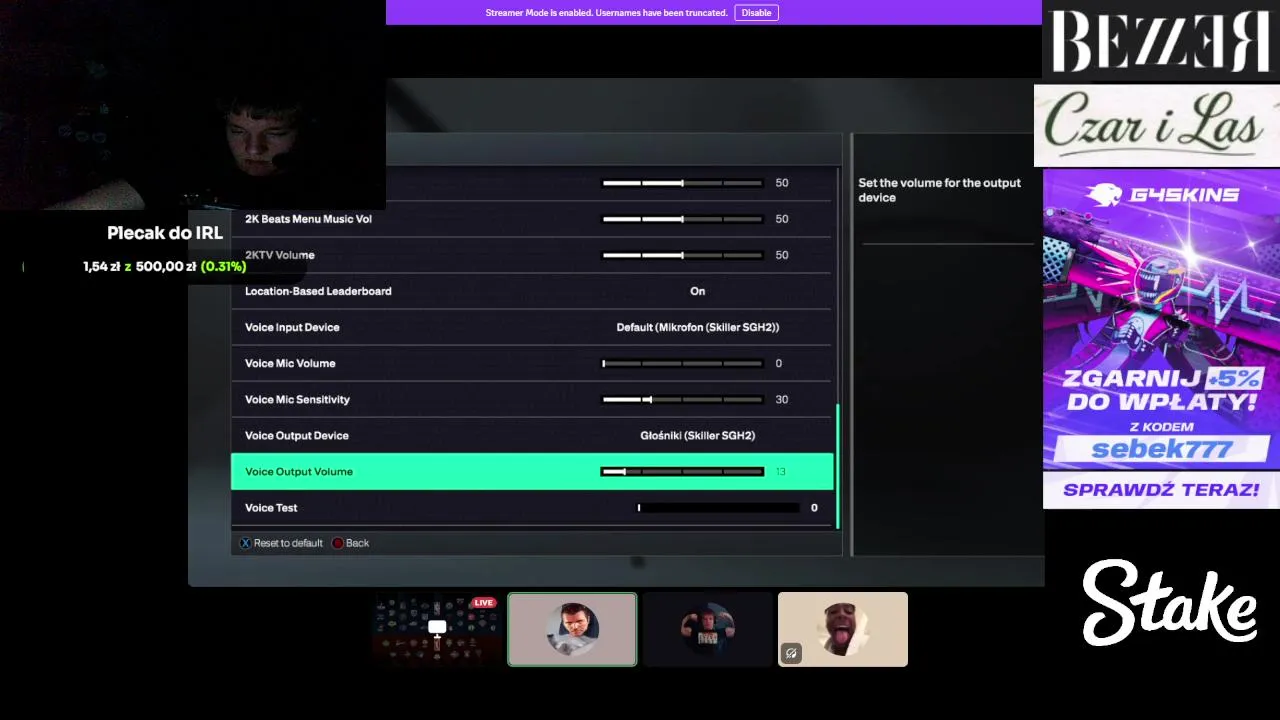Adjust the Voice Mic Sensitivity slider
1280x720 pixels.
click(x=682, y=400)
